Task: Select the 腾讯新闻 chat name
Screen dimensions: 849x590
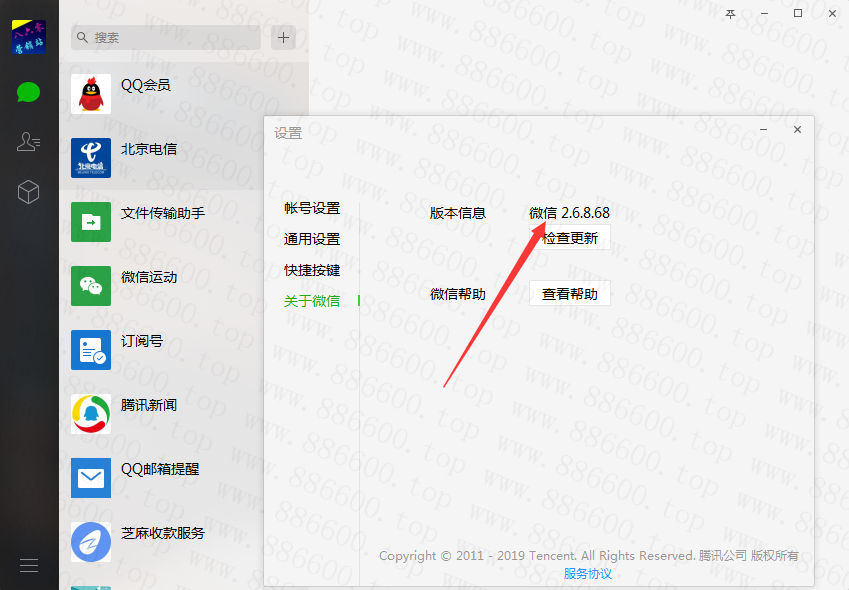Action: click(149, 405)
